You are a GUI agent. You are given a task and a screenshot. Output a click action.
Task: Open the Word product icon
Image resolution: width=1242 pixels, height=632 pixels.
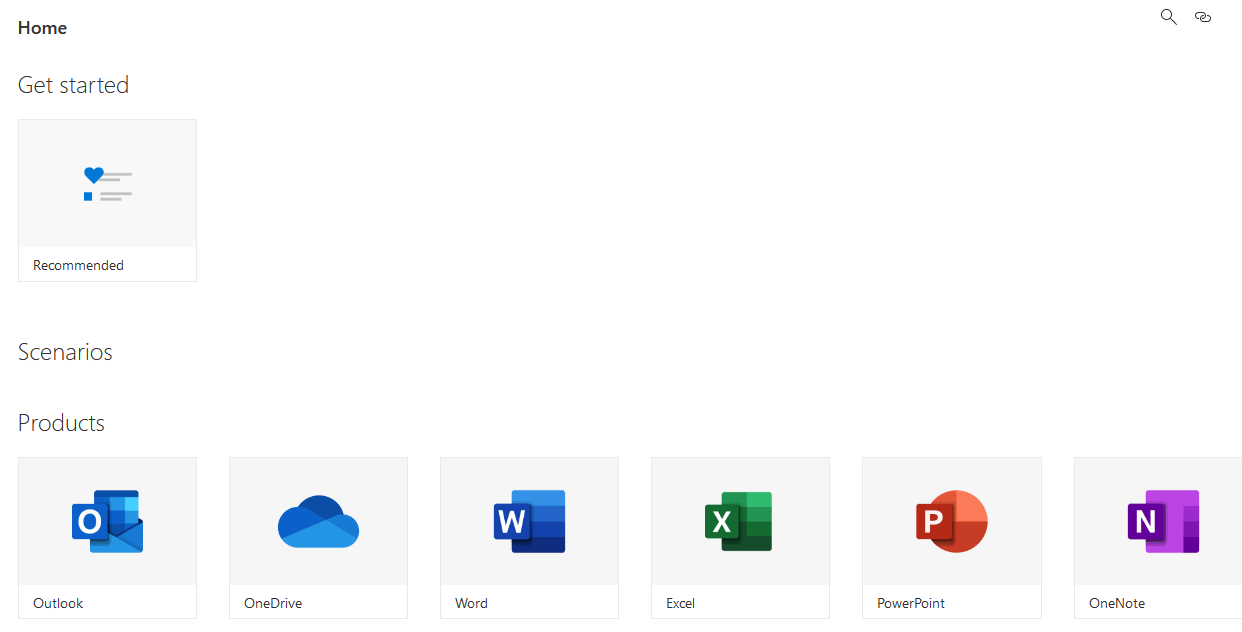[x=529, y=521]
